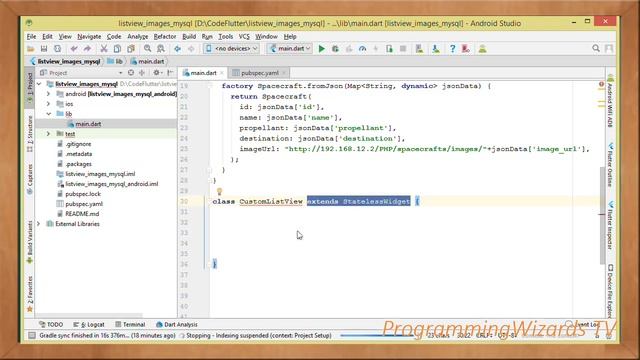Click the Open folder toolbar icon
This screenshot has width=640, height=360.
tap(31, 49)
